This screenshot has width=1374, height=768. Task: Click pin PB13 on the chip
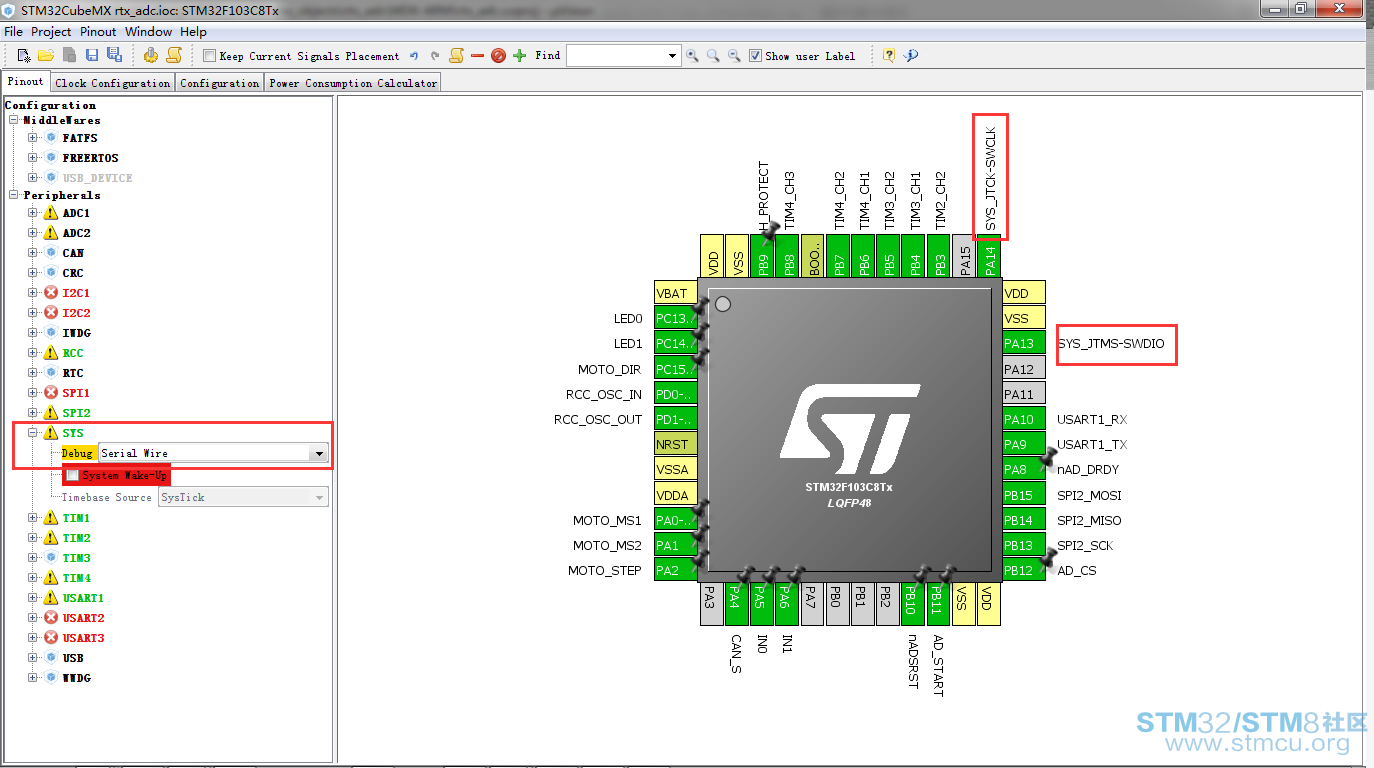1024,545
